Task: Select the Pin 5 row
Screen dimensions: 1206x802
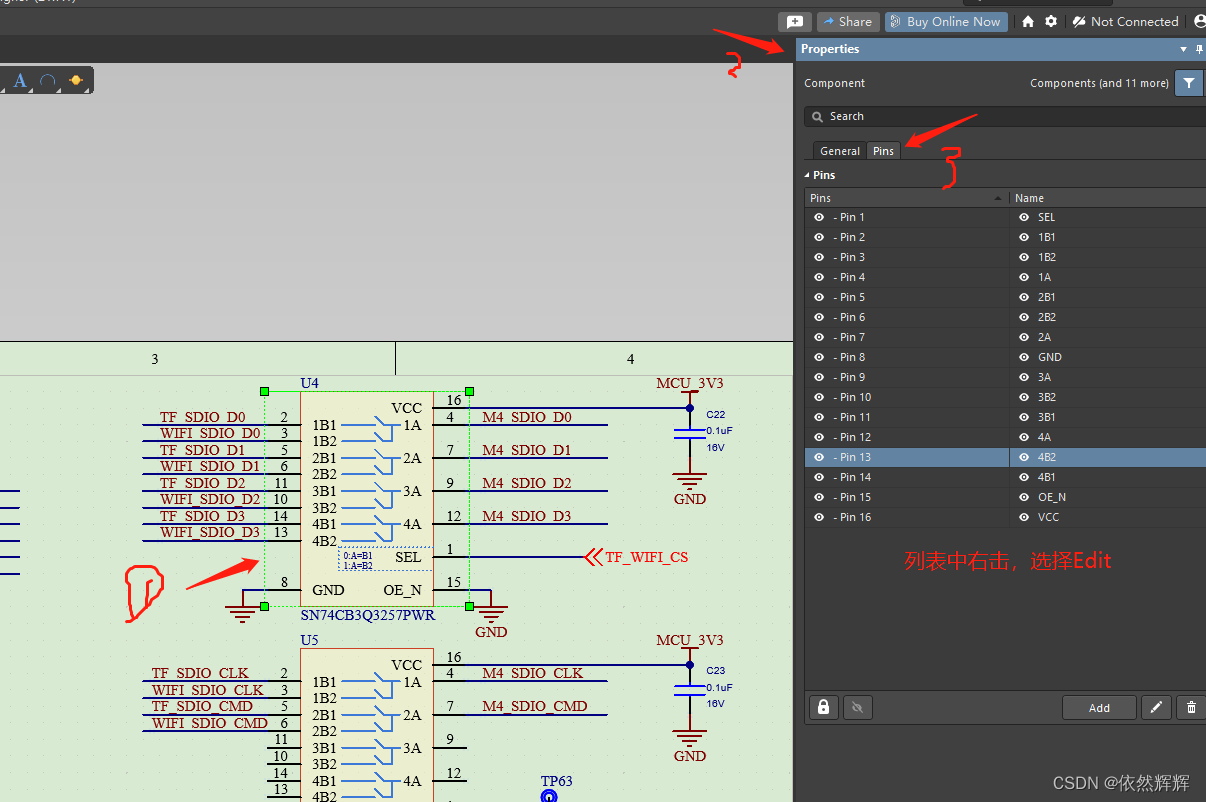Action: [x=1005, y=297]
